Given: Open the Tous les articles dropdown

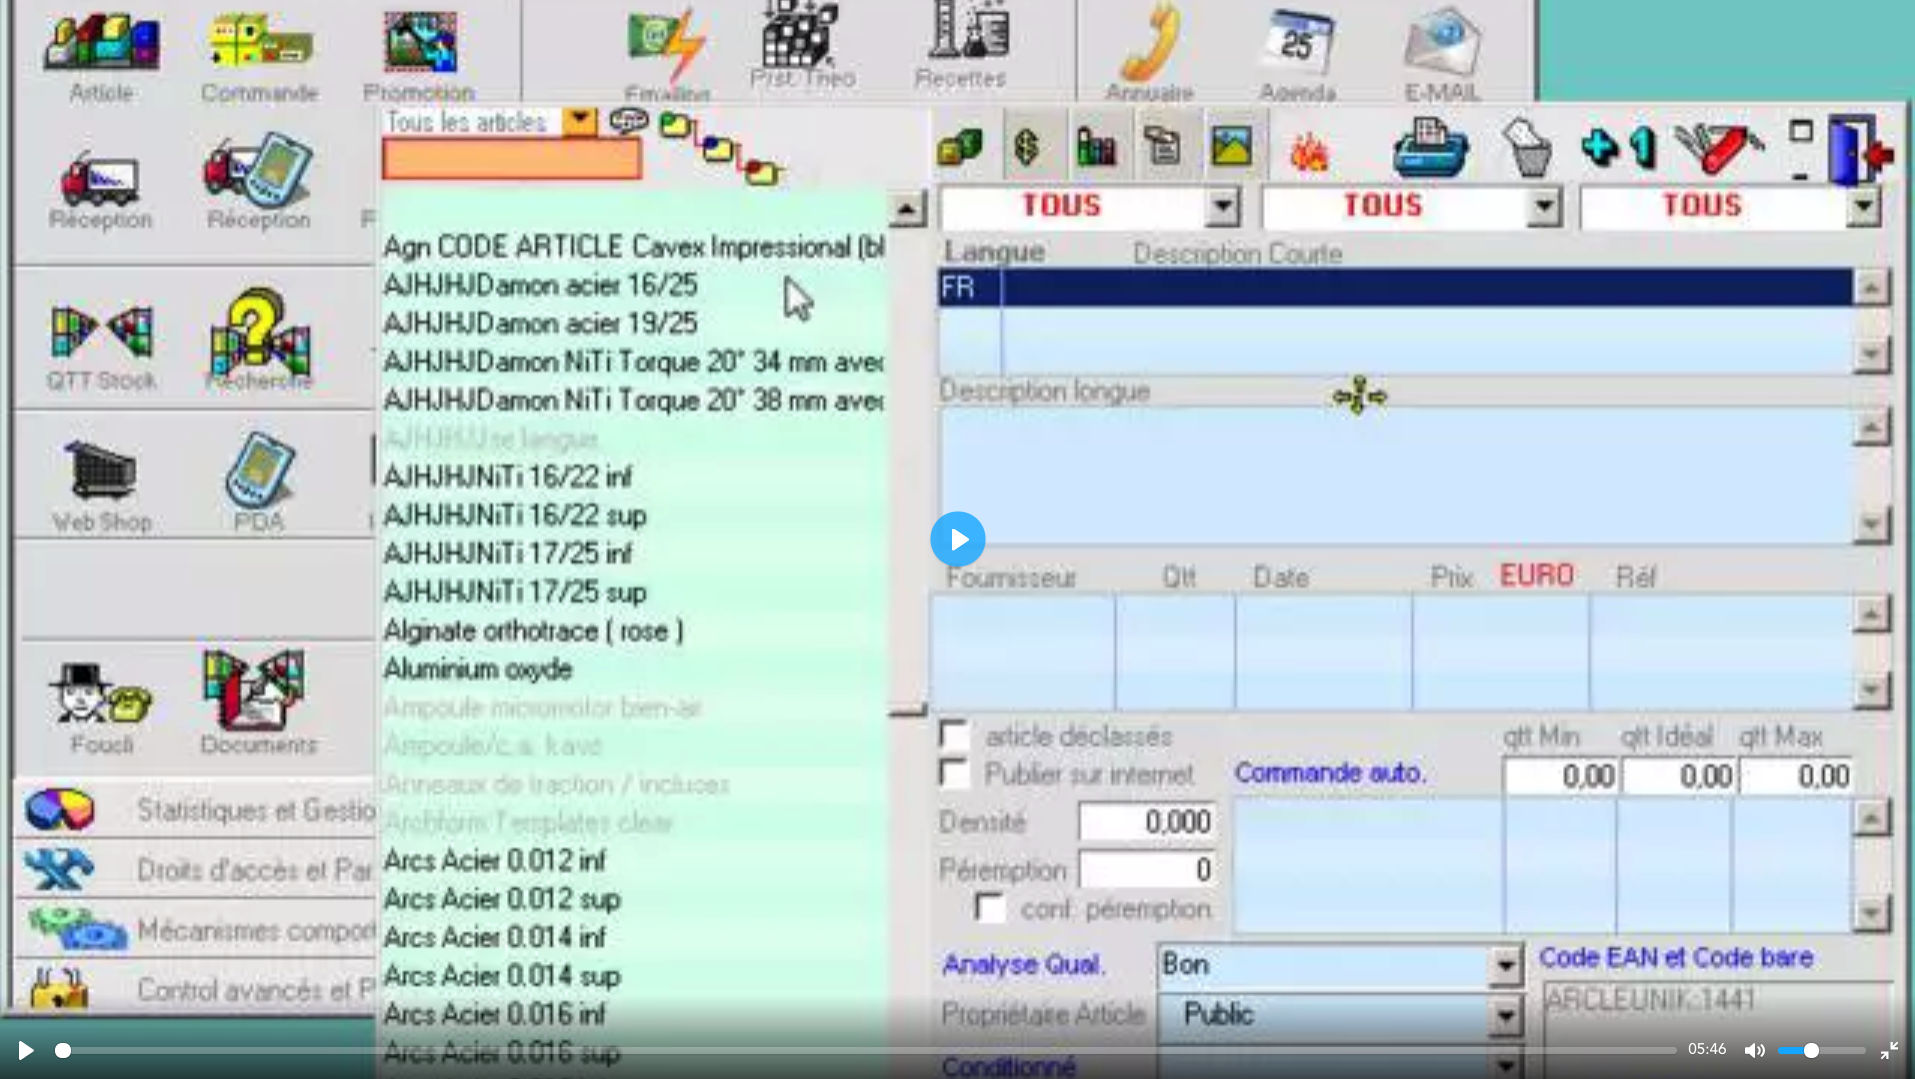Looking at the screenshot, I should coord(579,122).
